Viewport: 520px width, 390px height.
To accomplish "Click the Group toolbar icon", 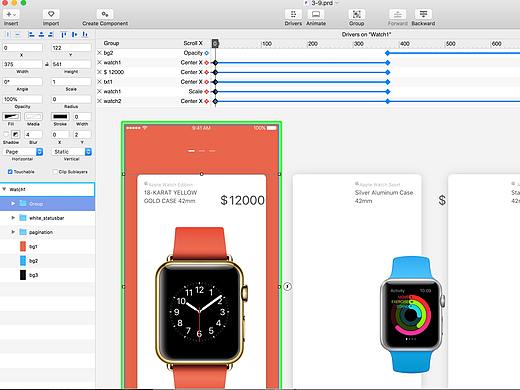I will [357, 14].
